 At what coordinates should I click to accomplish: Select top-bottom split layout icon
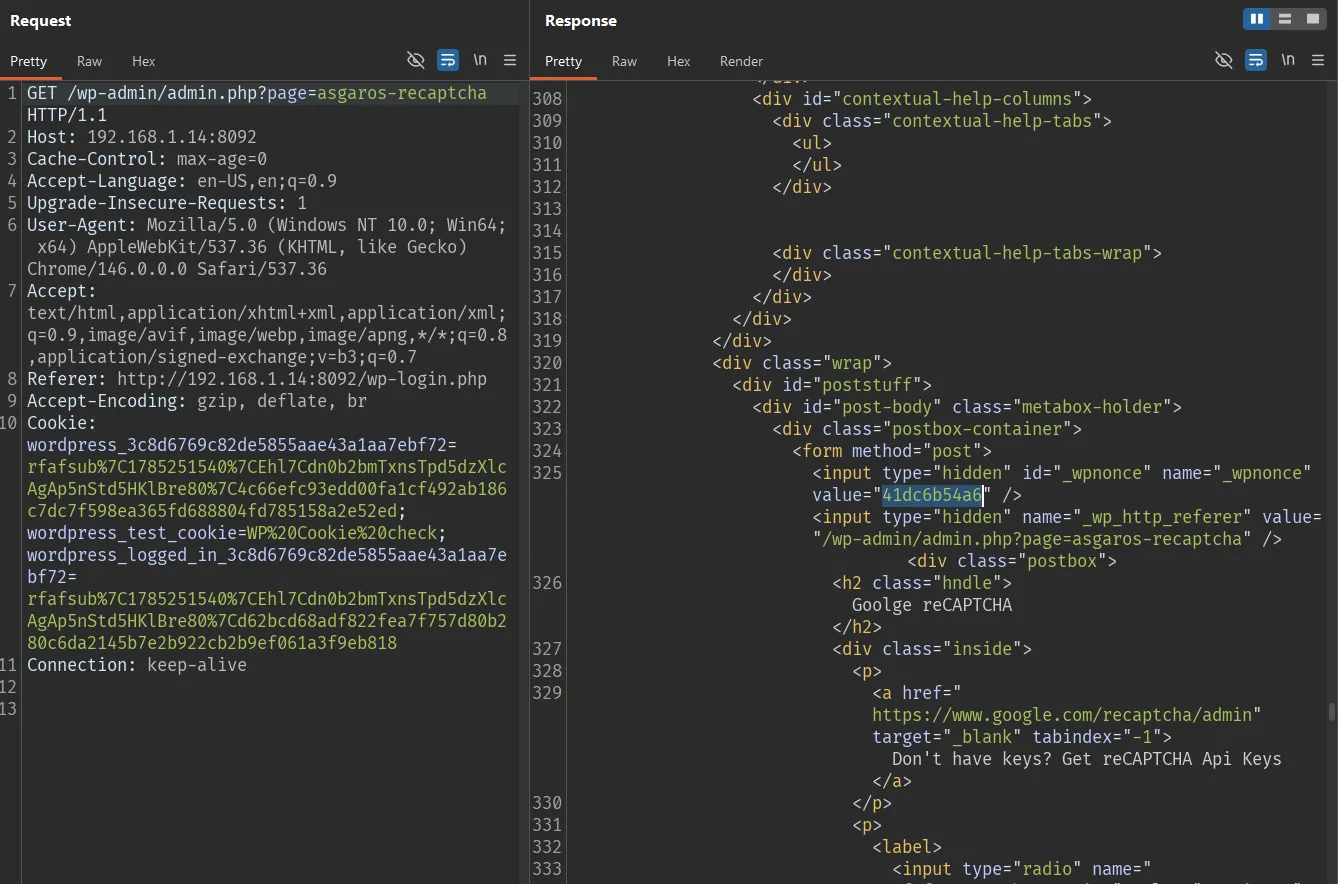coord(1285,19)
